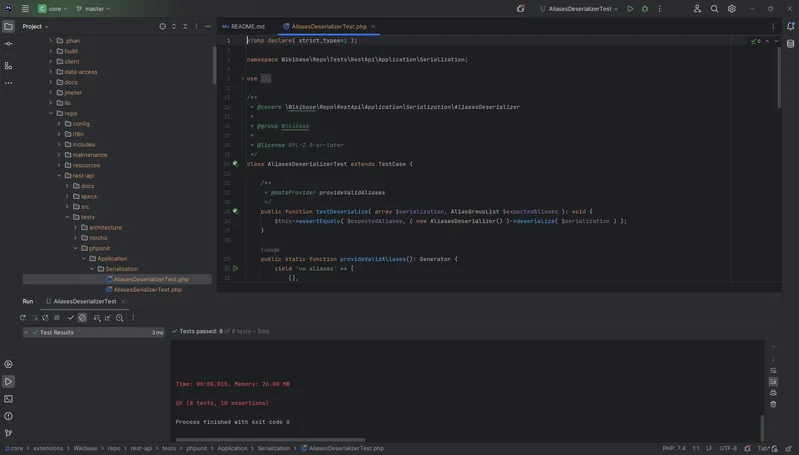Go to next highlighted problem arrow
Screen dimensions: 799x455
tap(776, 41)
